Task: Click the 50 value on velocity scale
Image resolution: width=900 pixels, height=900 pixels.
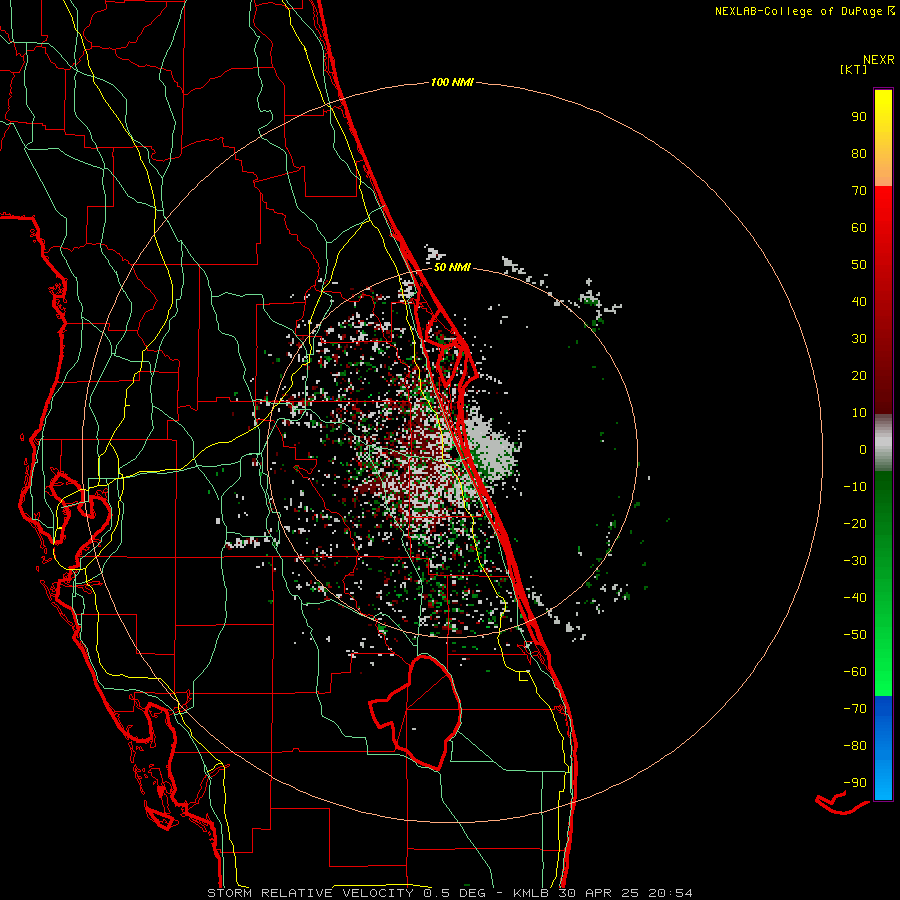Action: coord(859,265)
